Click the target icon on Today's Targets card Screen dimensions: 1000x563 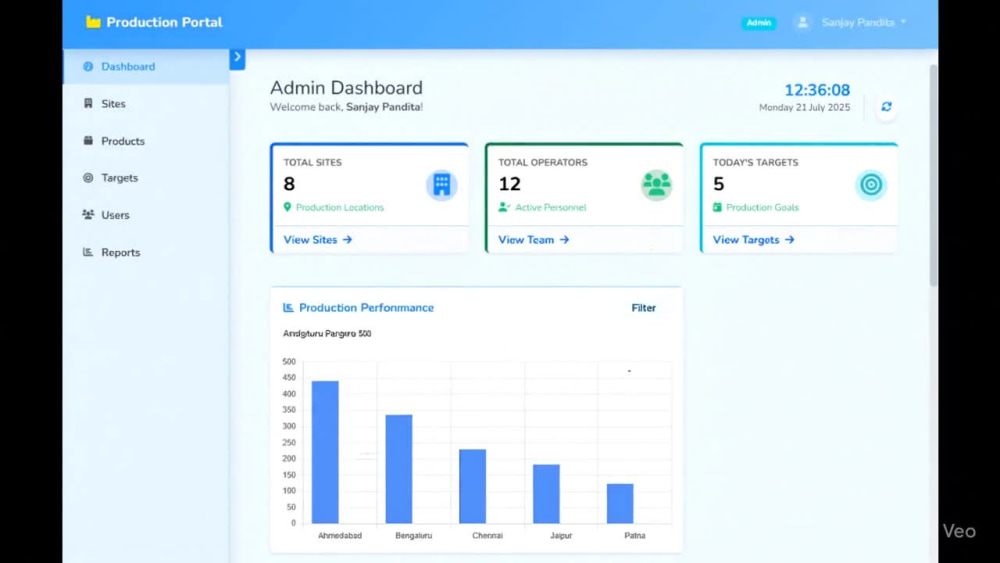pos(871,185)
